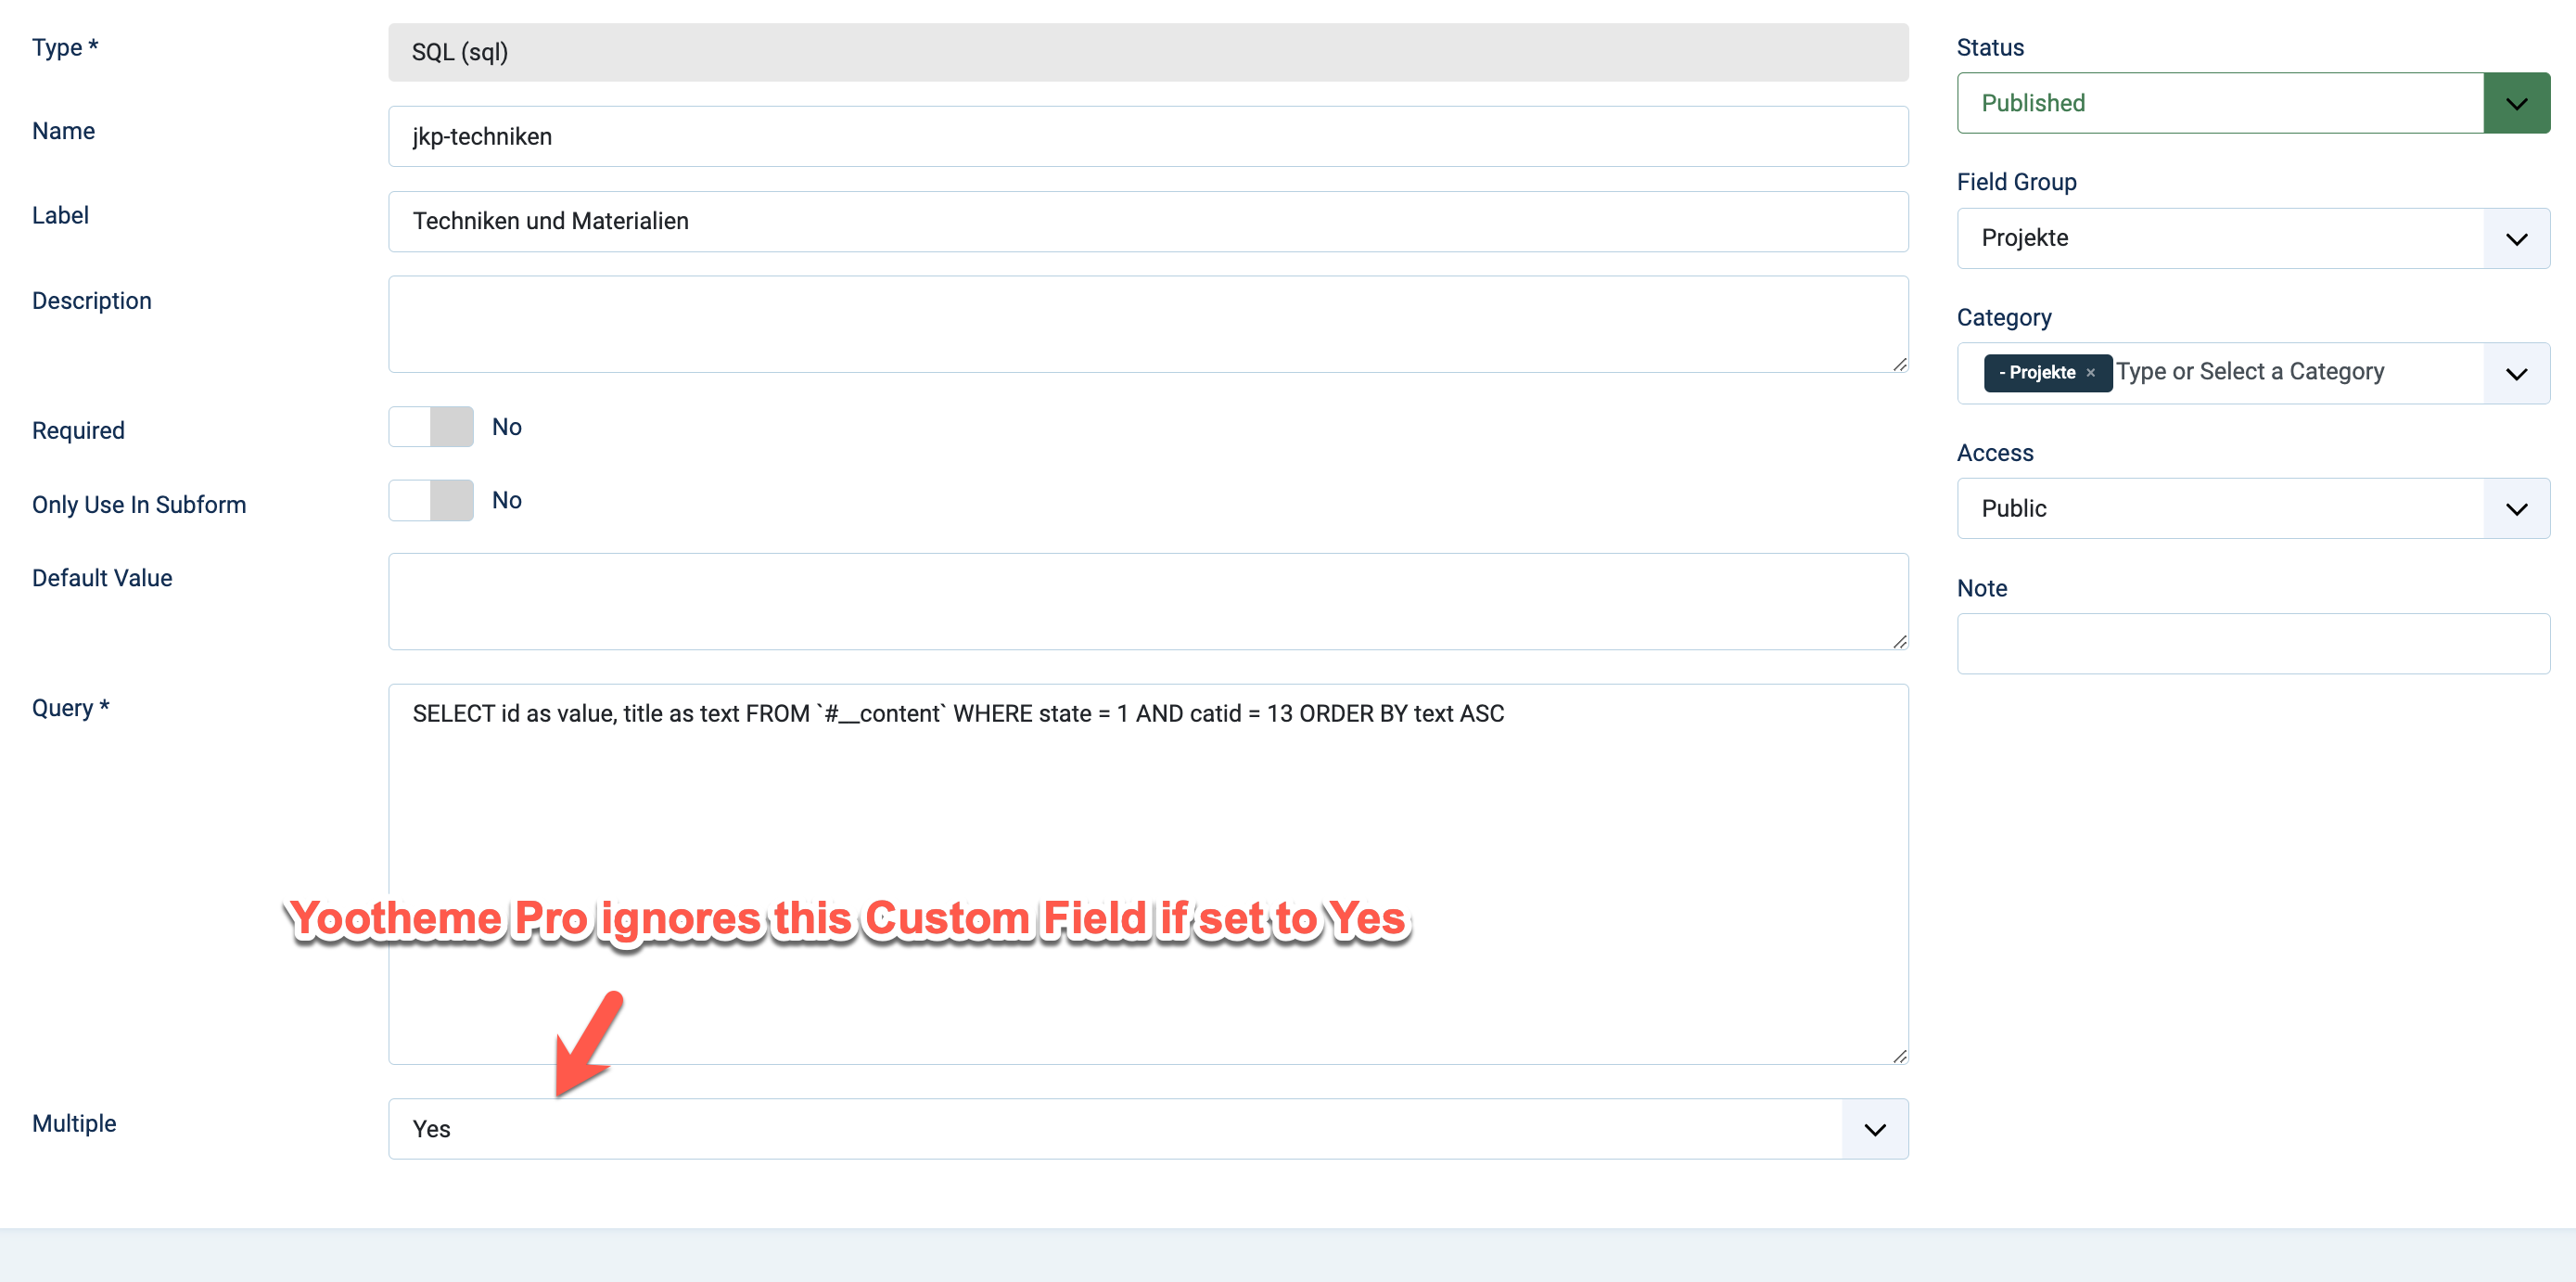Viewport: 2576px width, 1282px height.
Task: Click the Description textarea resize handle
Action: tap(1899, 364)
